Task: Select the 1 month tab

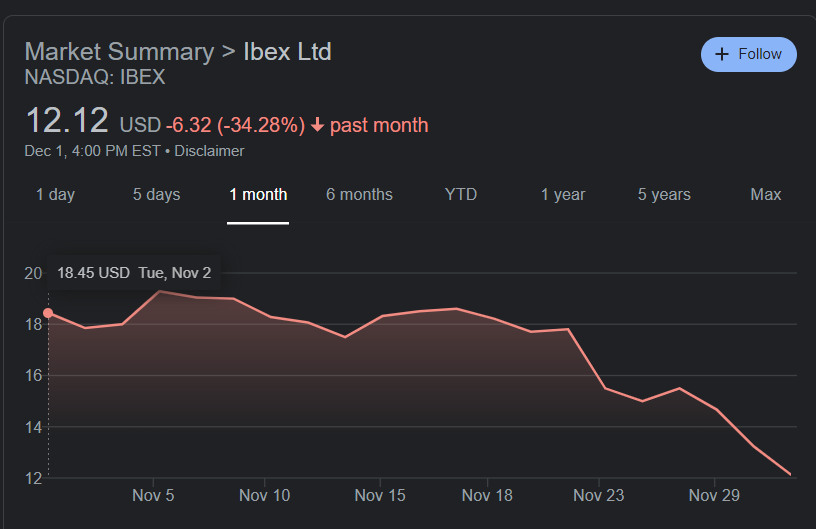Action: 258,195
